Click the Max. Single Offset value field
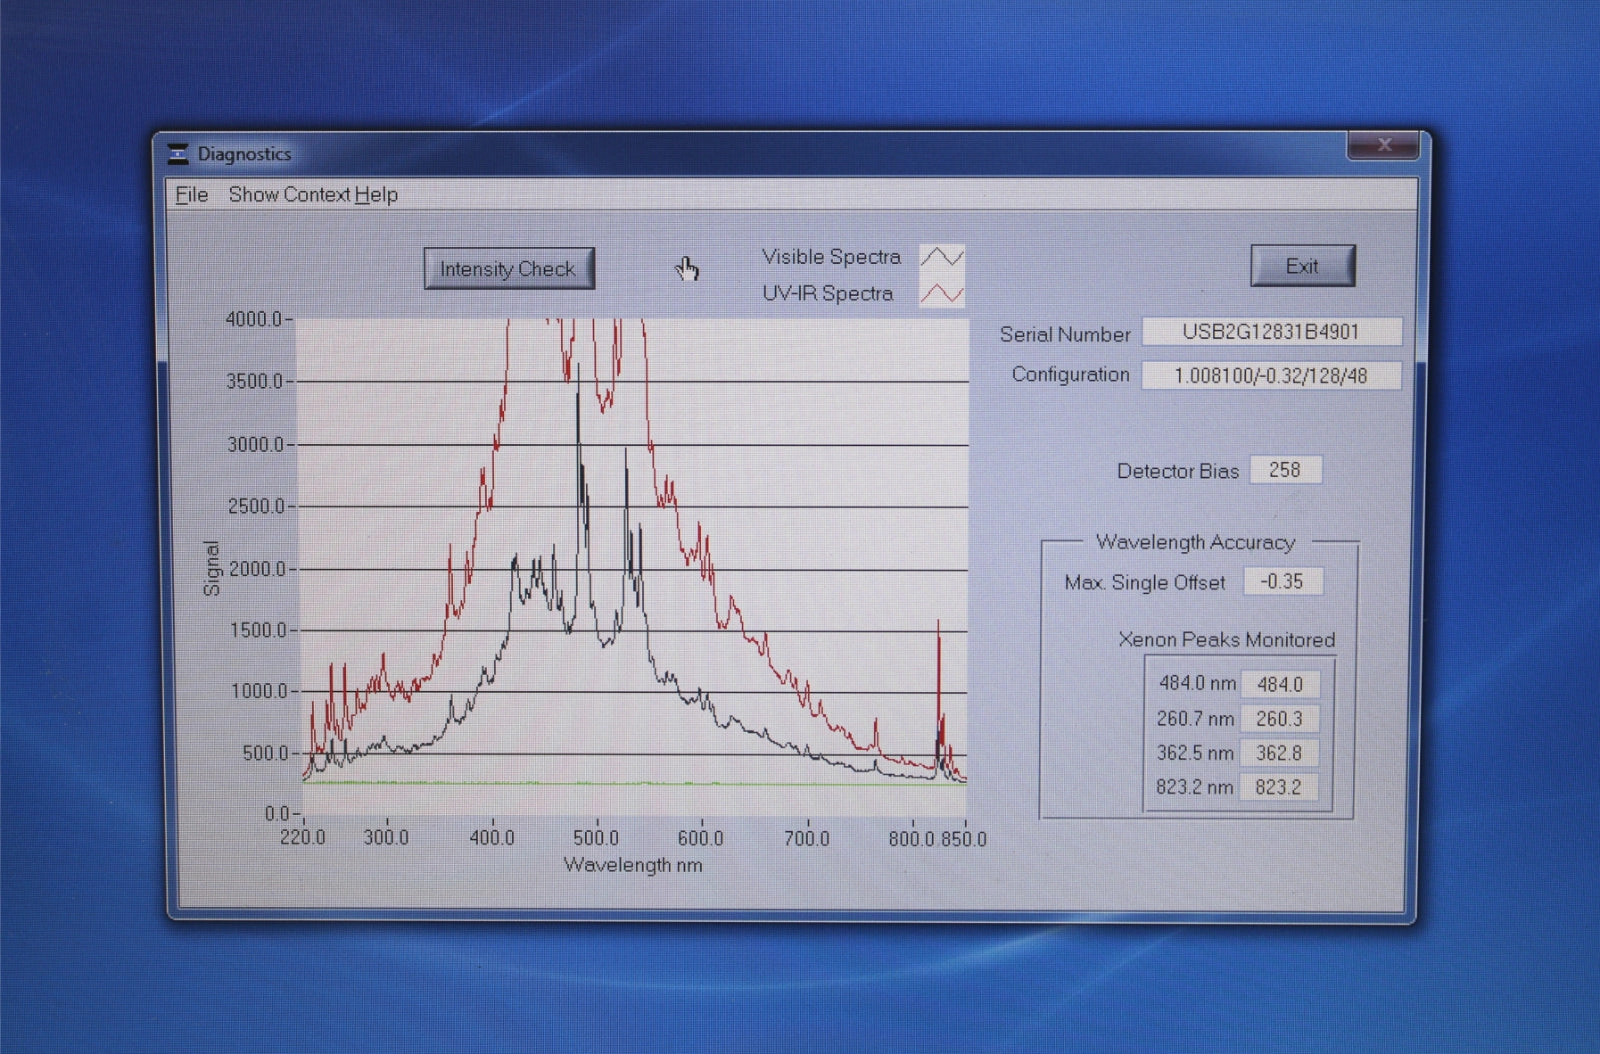The width and height of the screenshot is (1600, 1054). pos(1282,582)
